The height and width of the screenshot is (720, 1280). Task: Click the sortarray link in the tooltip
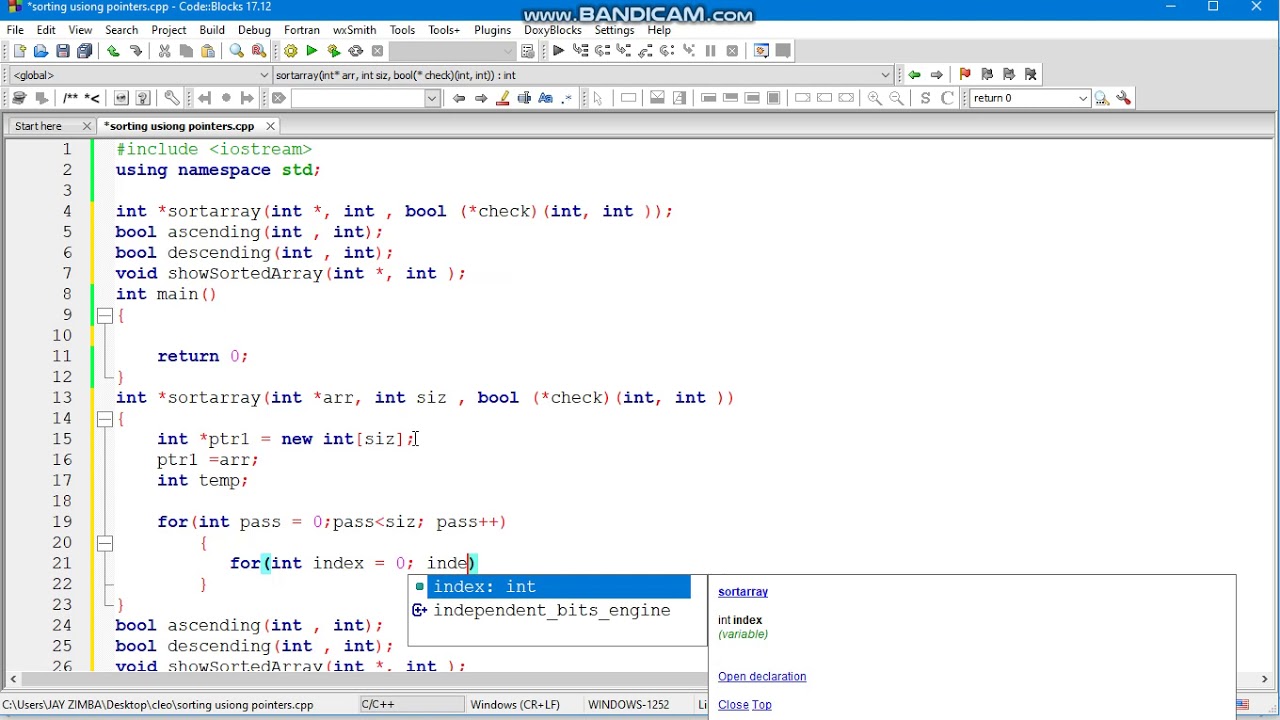pos(743,592)
